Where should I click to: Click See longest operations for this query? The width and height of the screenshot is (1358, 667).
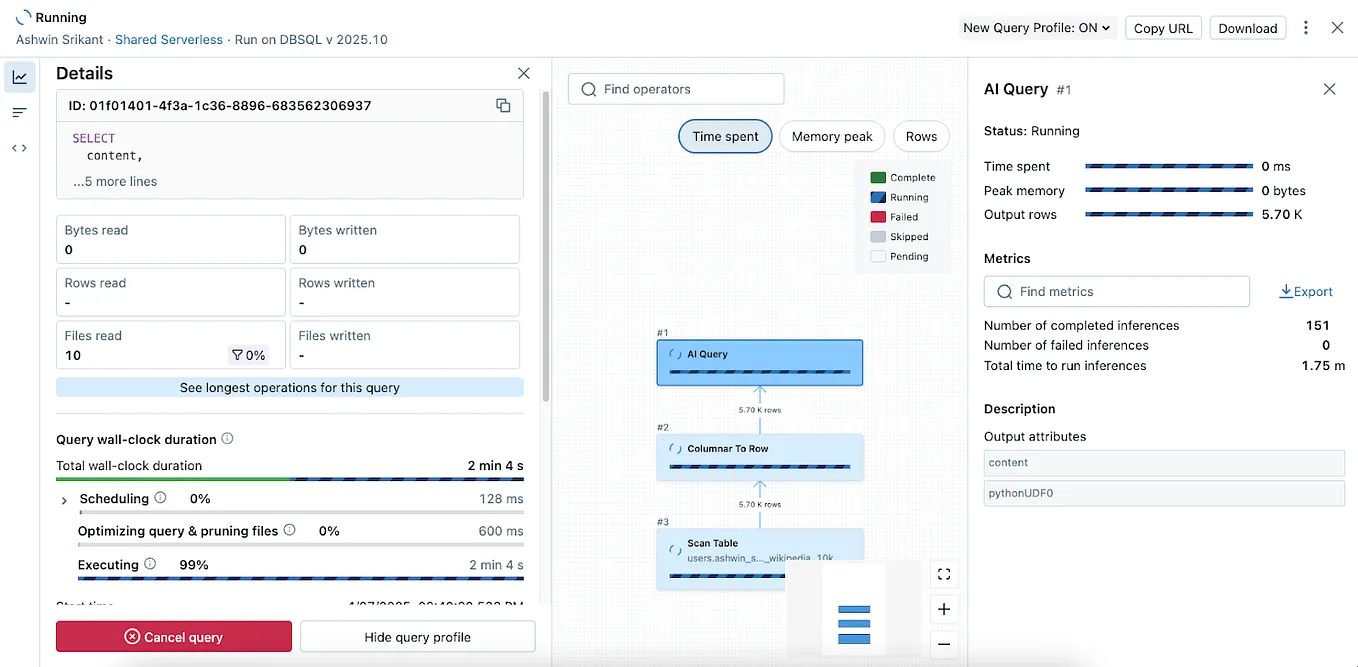tap(289, 387)
